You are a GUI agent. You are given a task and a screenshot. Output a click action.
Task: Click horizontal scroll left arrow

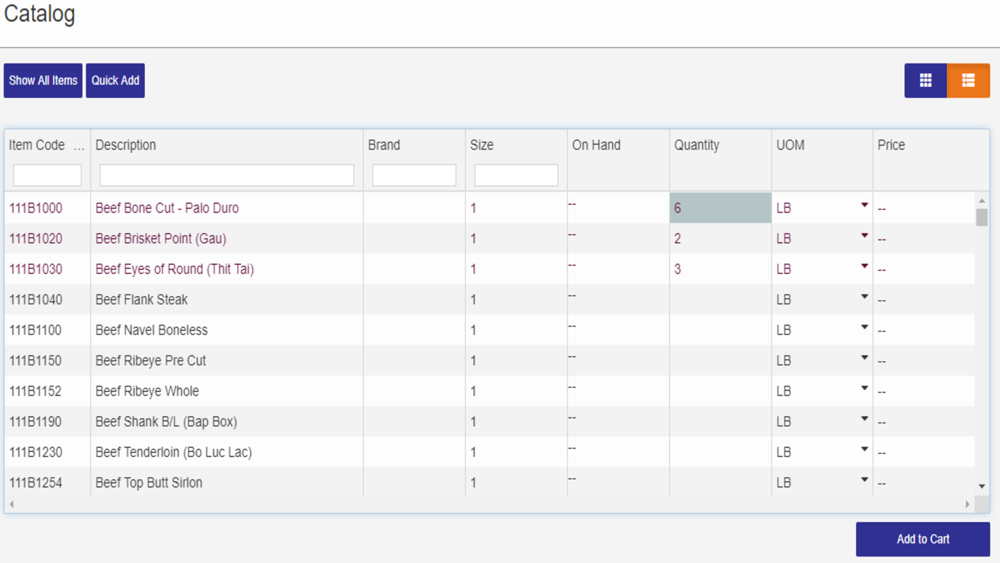tap(11, 504)
